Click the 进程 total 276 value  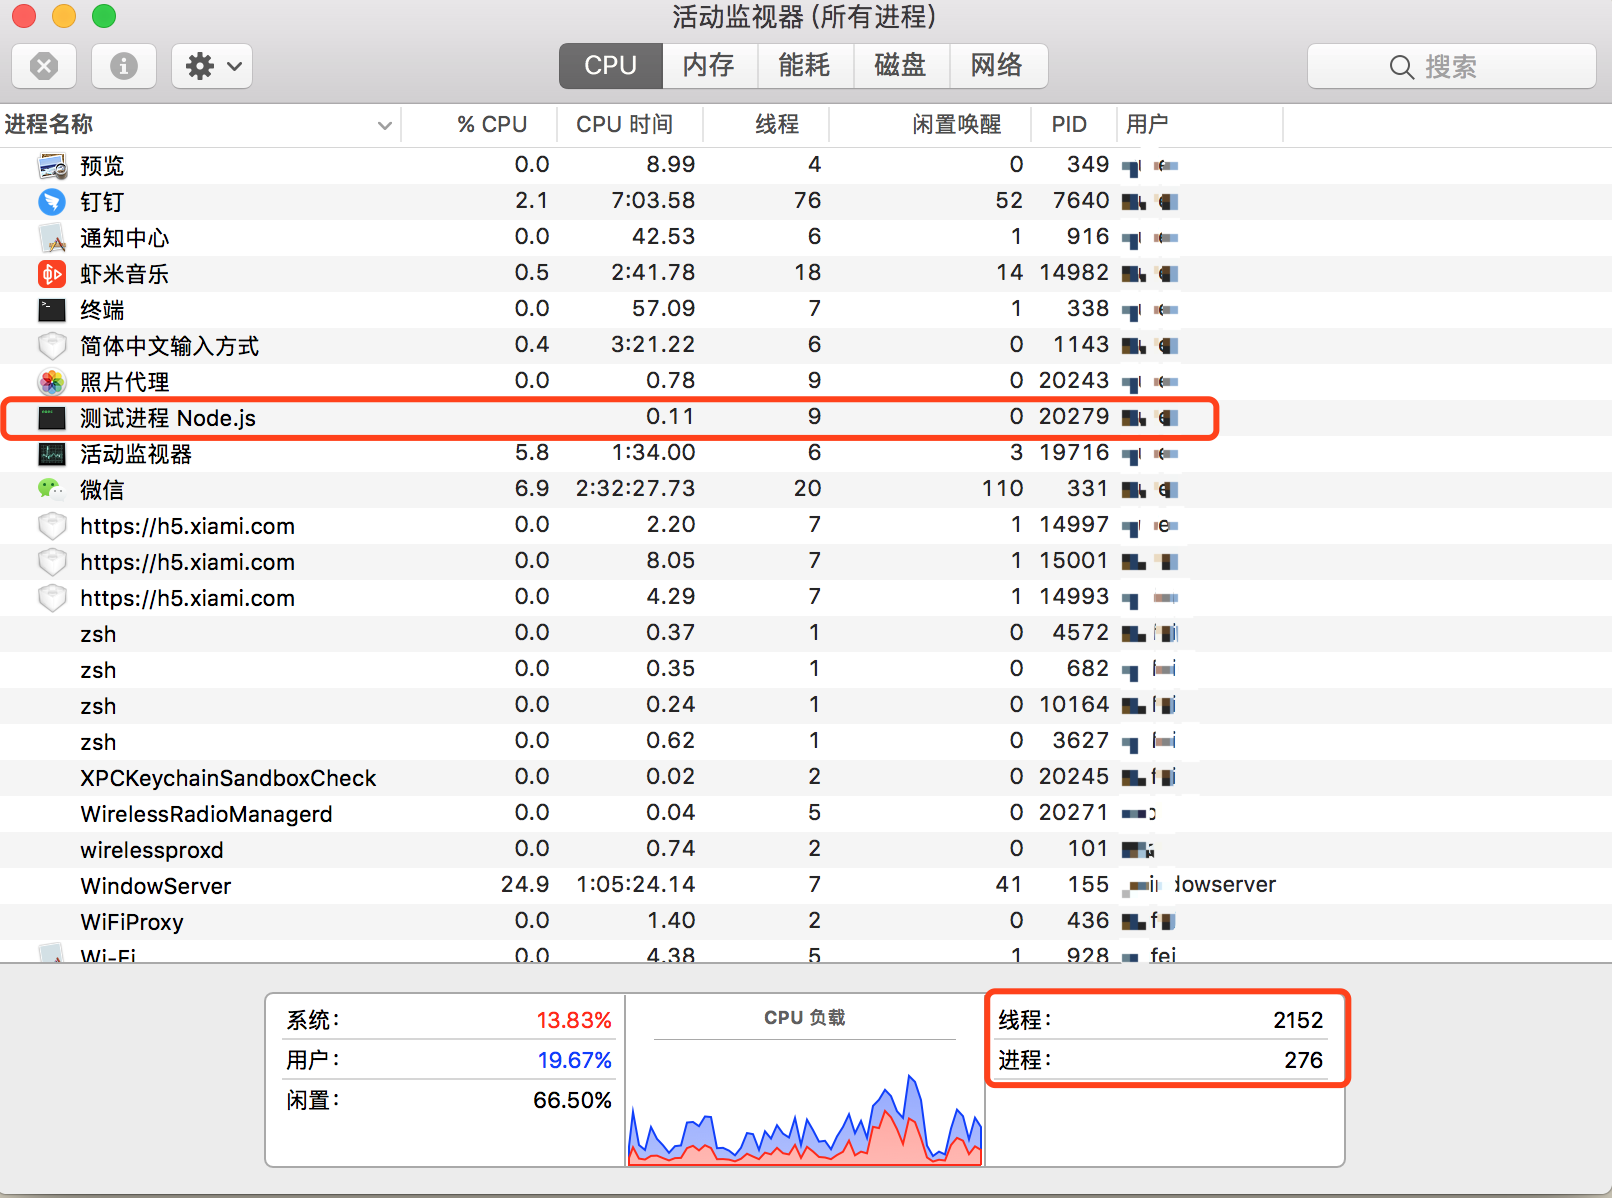point(1304,1060)
